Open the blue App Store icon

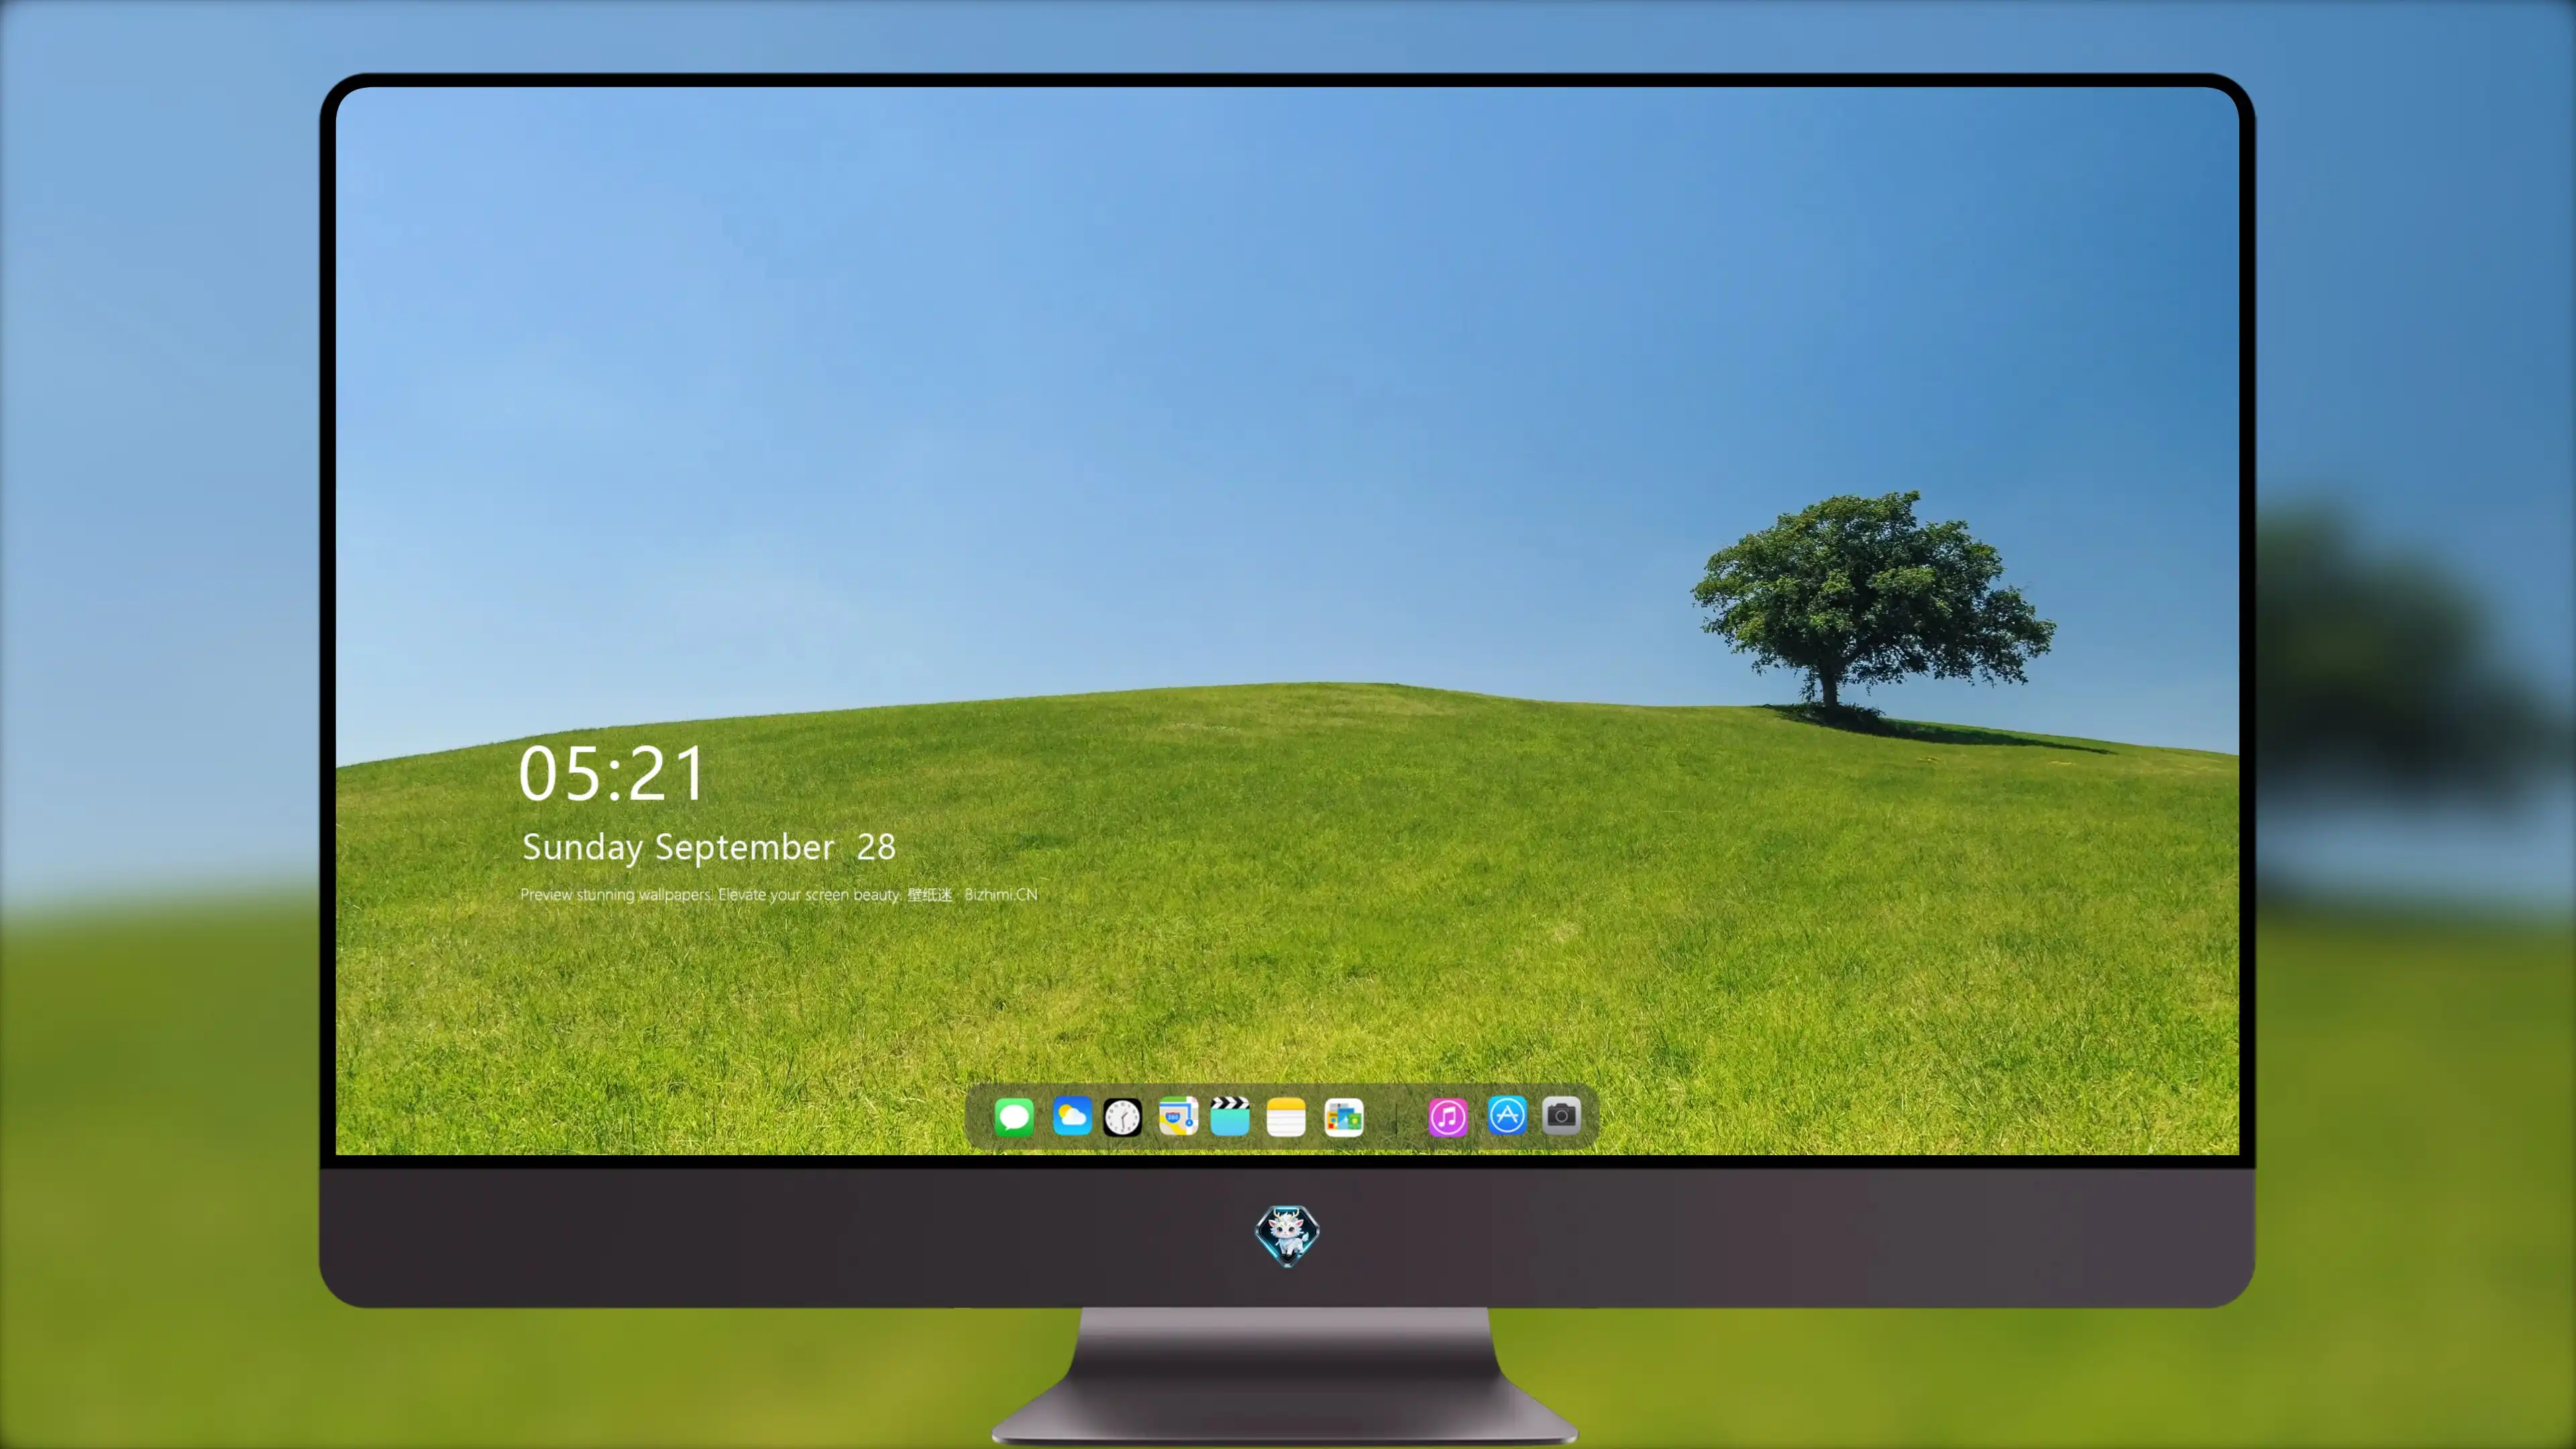[x=1507, y=1115]
